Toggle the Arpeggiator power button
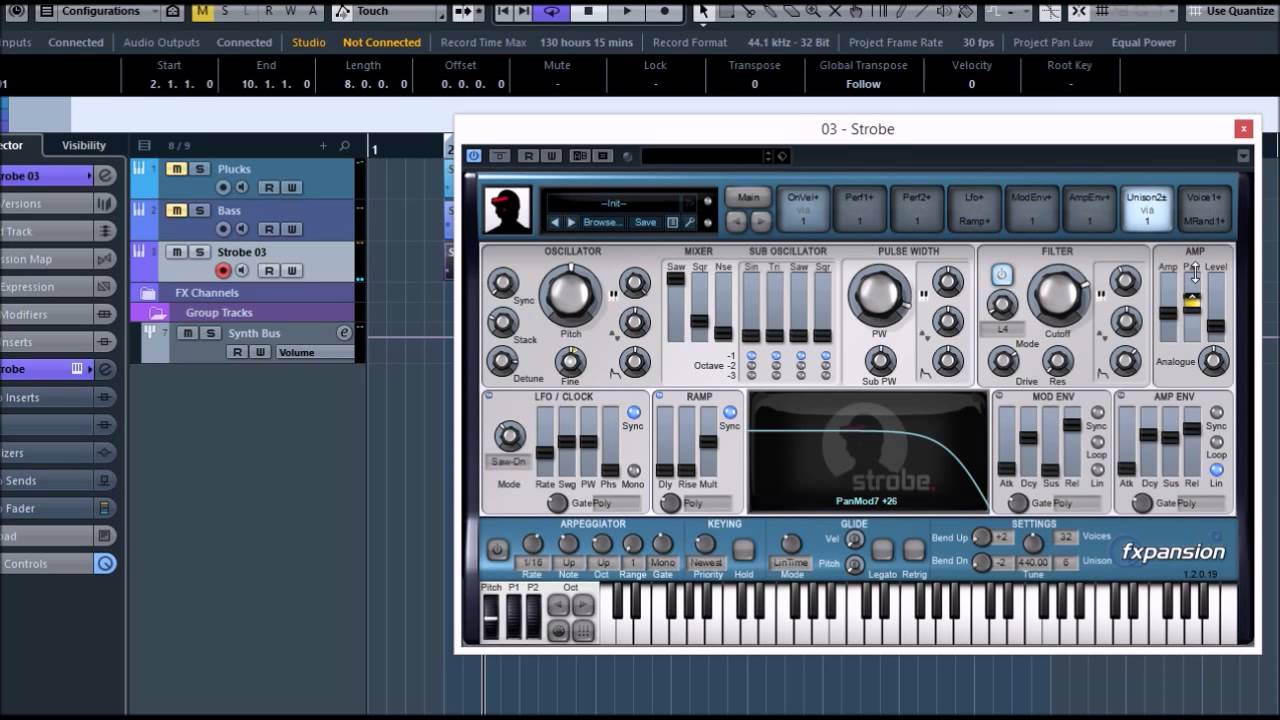The width and height of the screenshot is (1280, 720). click(x=497, y=549)
